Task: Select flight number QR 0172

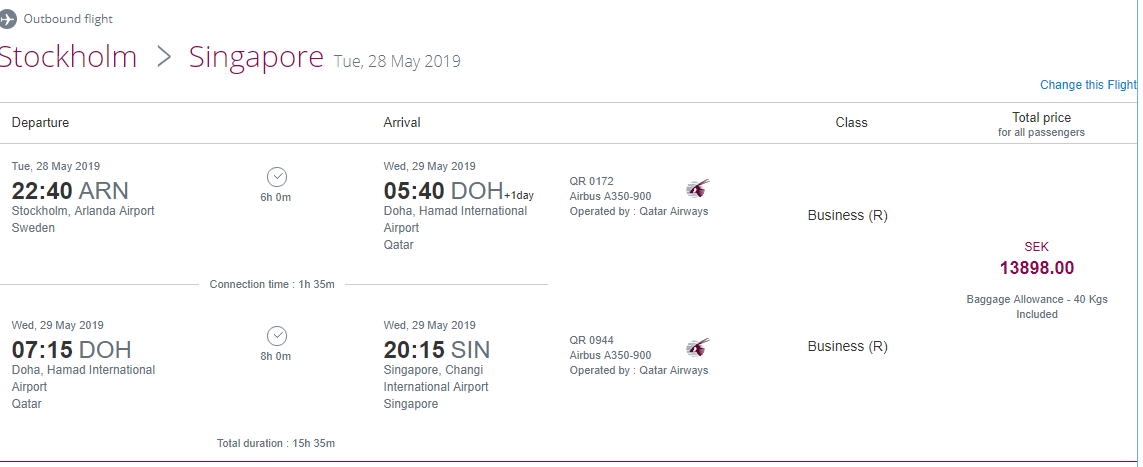Action: (592, 181)
